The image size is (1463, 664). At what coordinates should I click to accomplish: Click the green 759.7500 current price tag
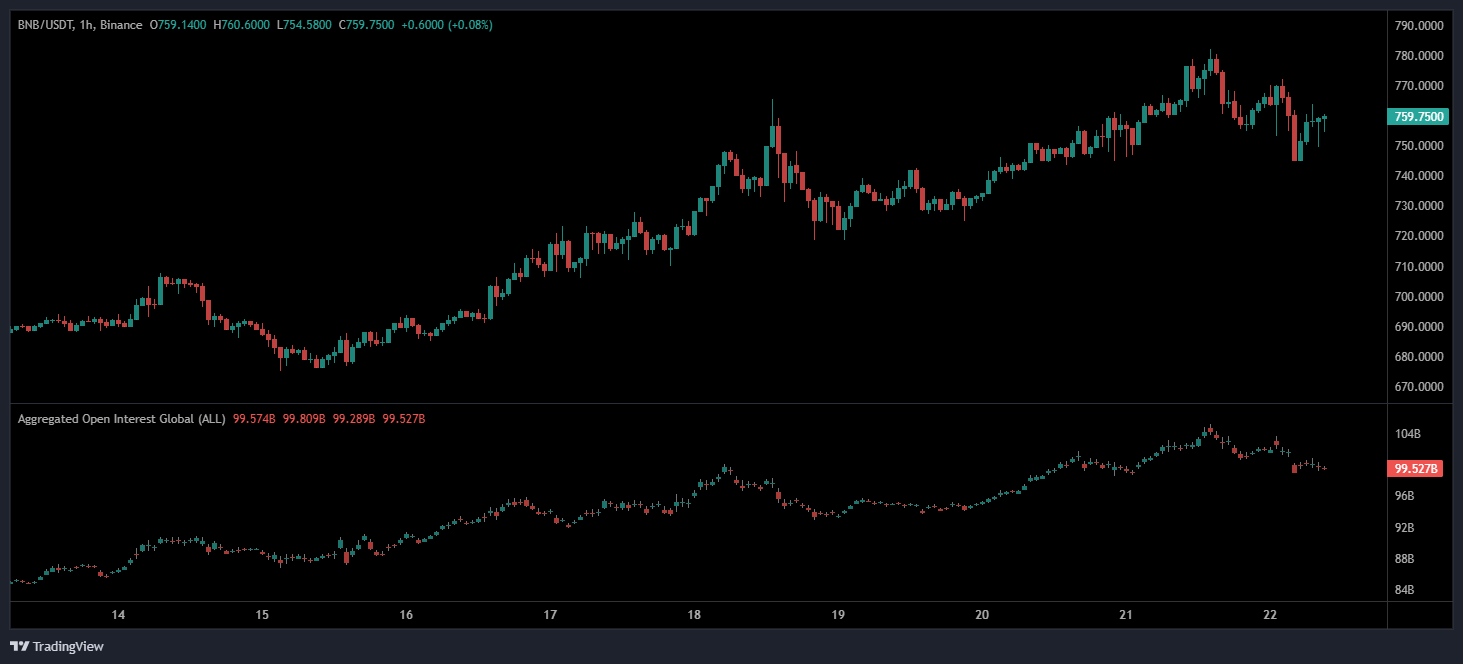[x=1418, y=117]
